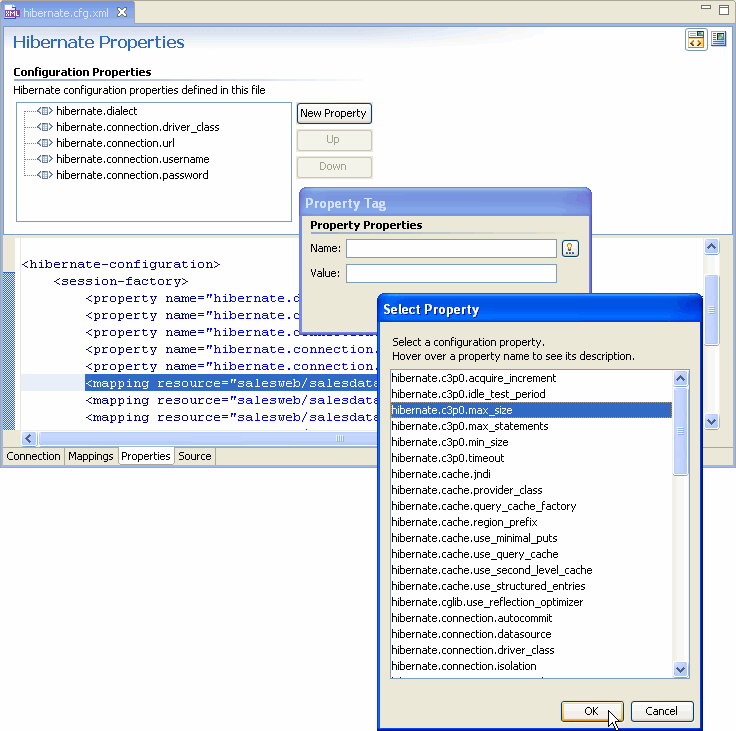This screenshot has width=736, height=731.
Task: Select hibernate.connection.datasource entry
Action: (x=531, y=634)
